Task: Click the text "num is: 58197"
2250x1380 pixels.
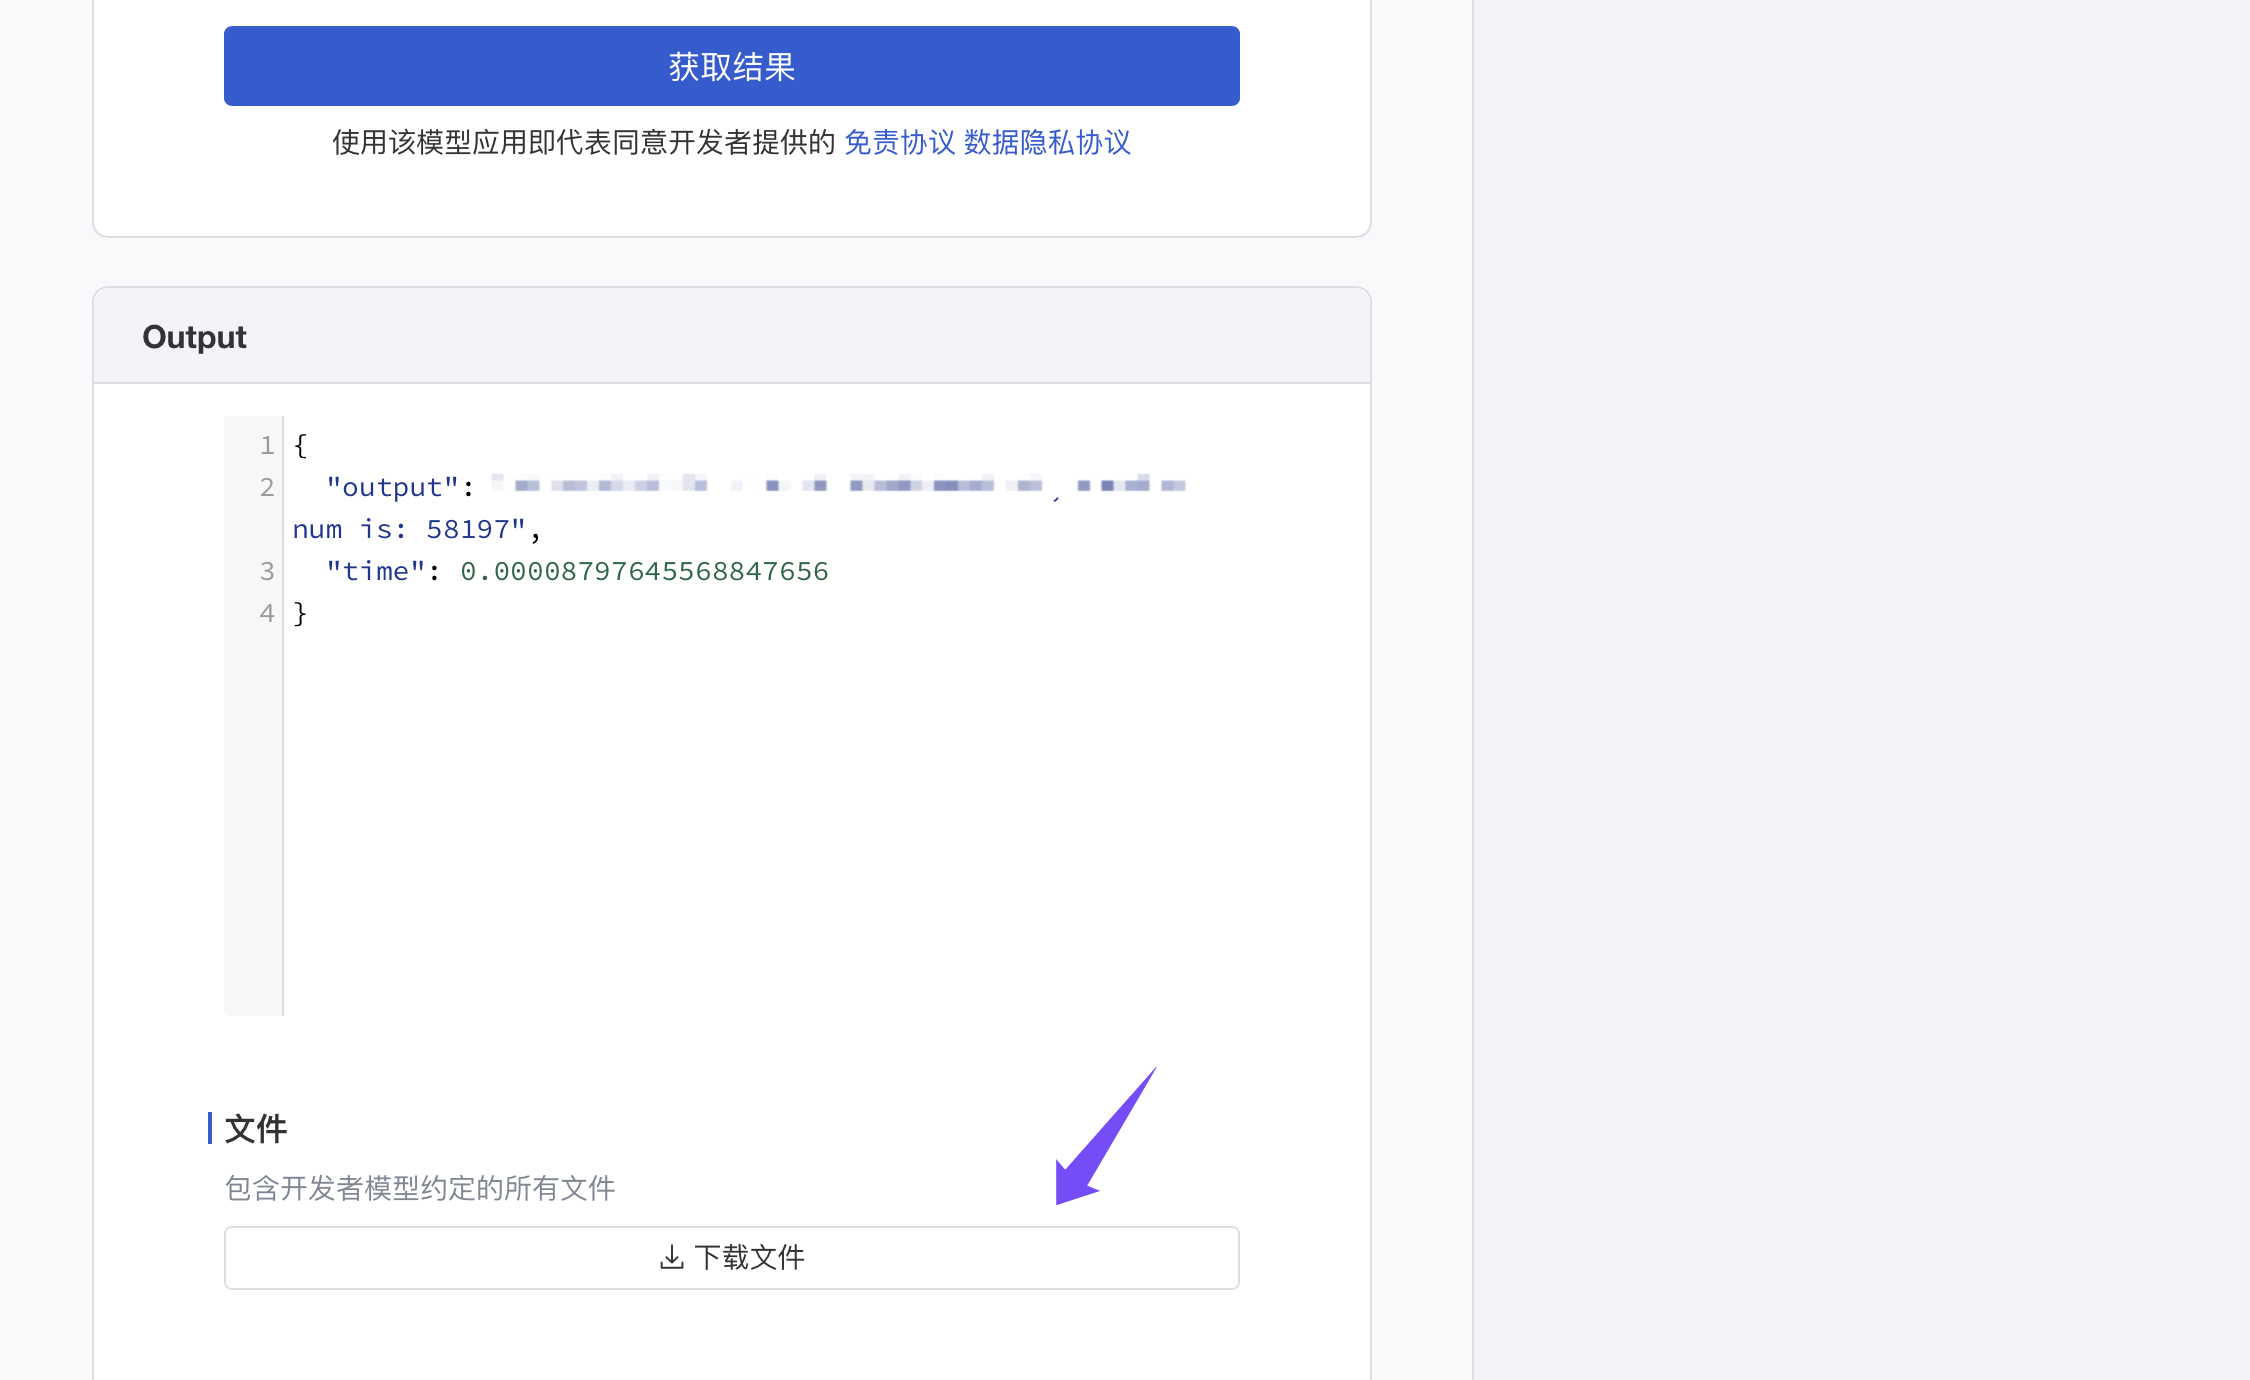Action: click(408, 529)
